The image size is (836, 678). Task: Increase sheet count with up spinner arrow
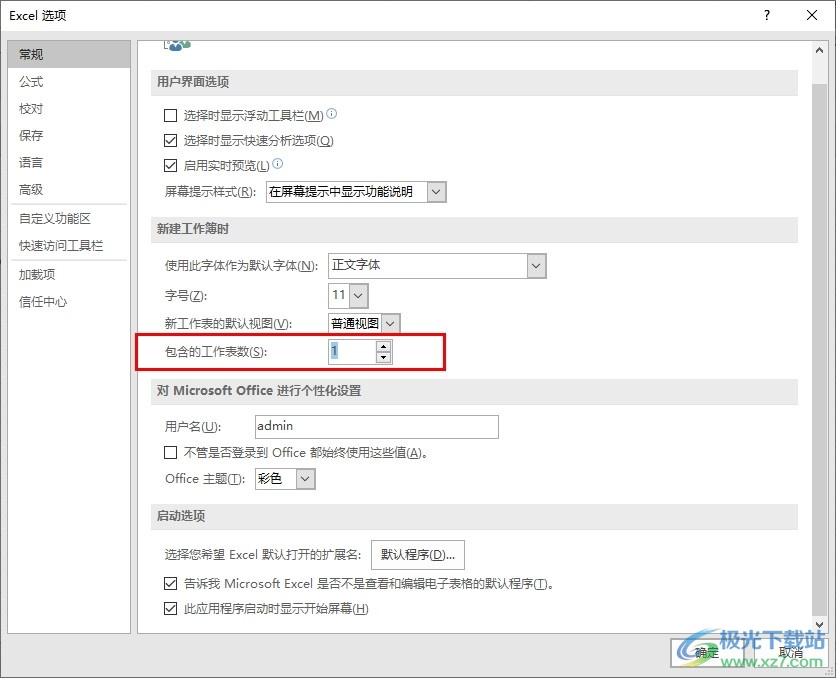(x=383, y=346)
